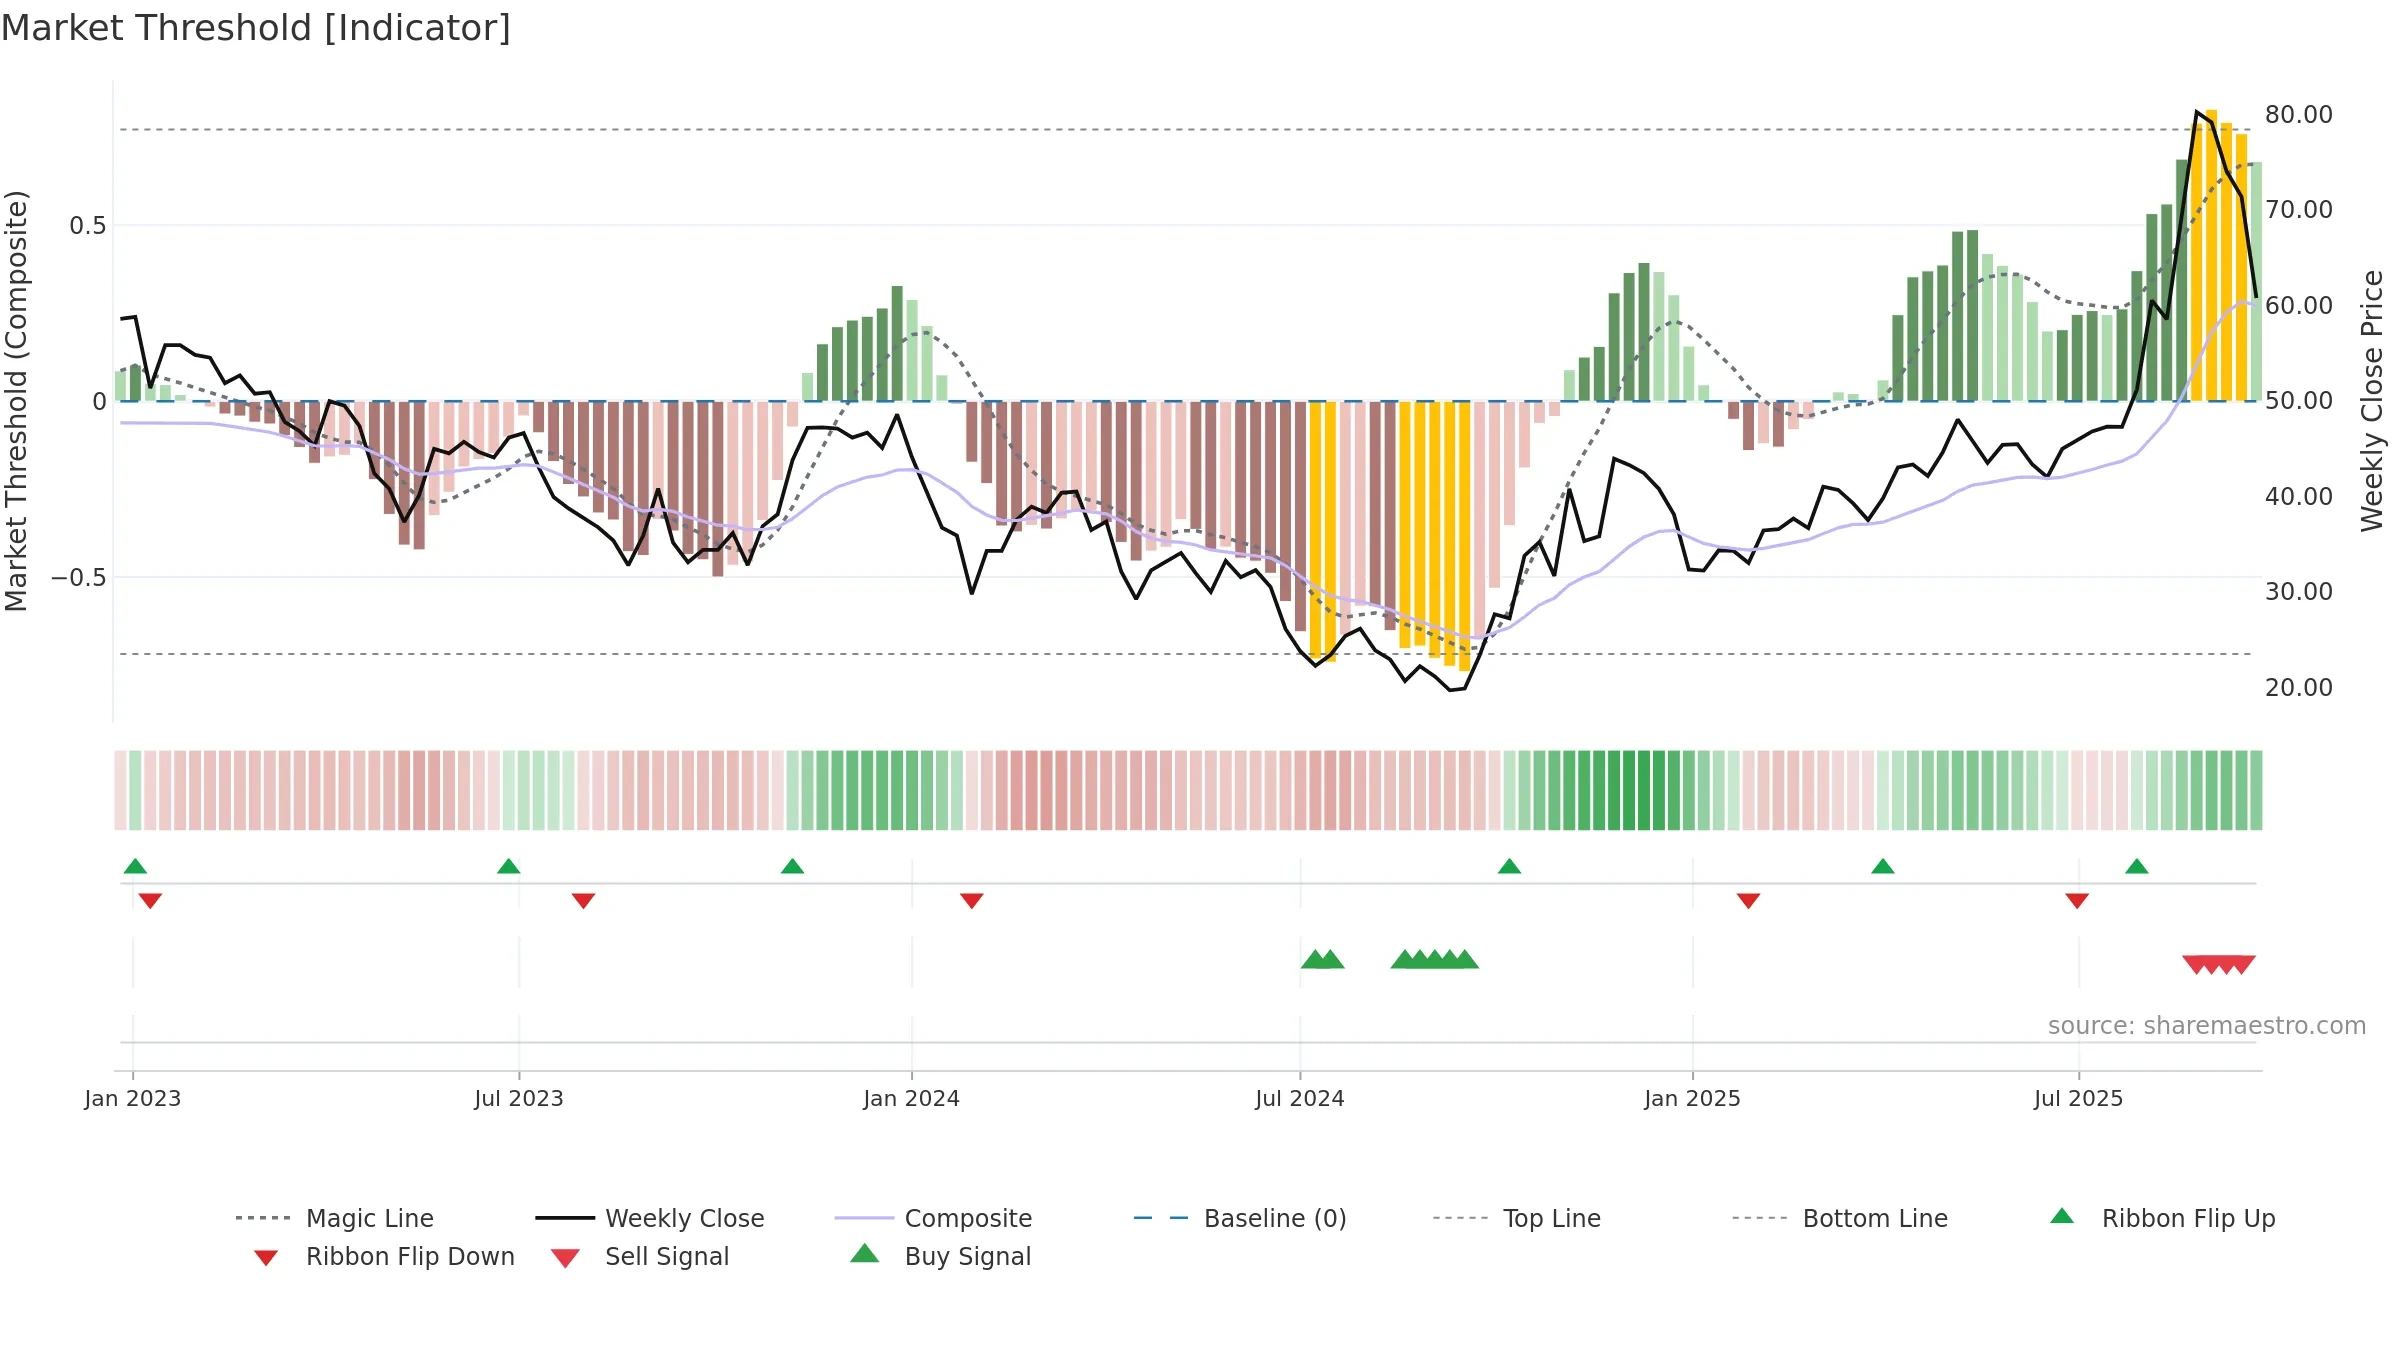Toggle the Buy Signal legend entry

(941, 1256)
